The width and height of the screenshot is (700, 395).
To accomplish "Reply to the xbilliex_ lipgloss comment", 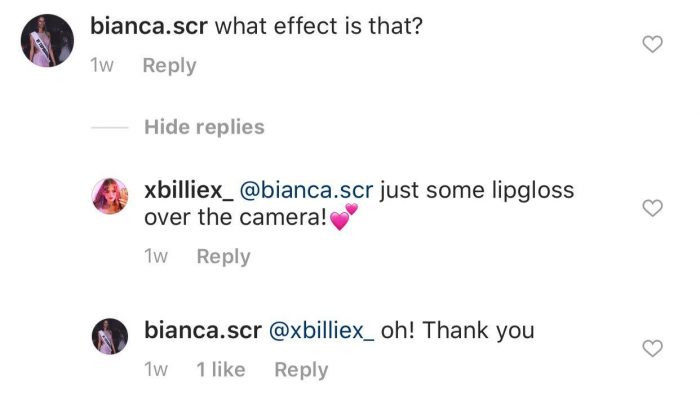I will [x=223, y=257].
